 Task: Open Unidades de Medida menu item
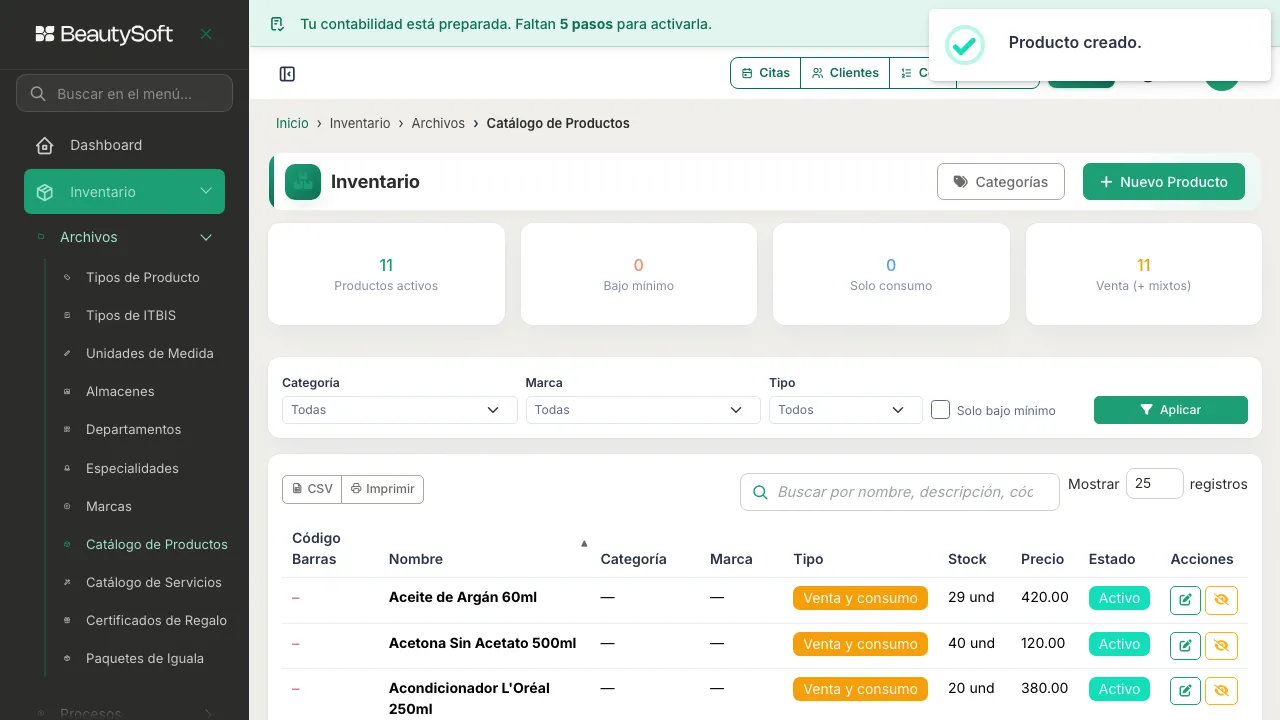coord(150,353)
